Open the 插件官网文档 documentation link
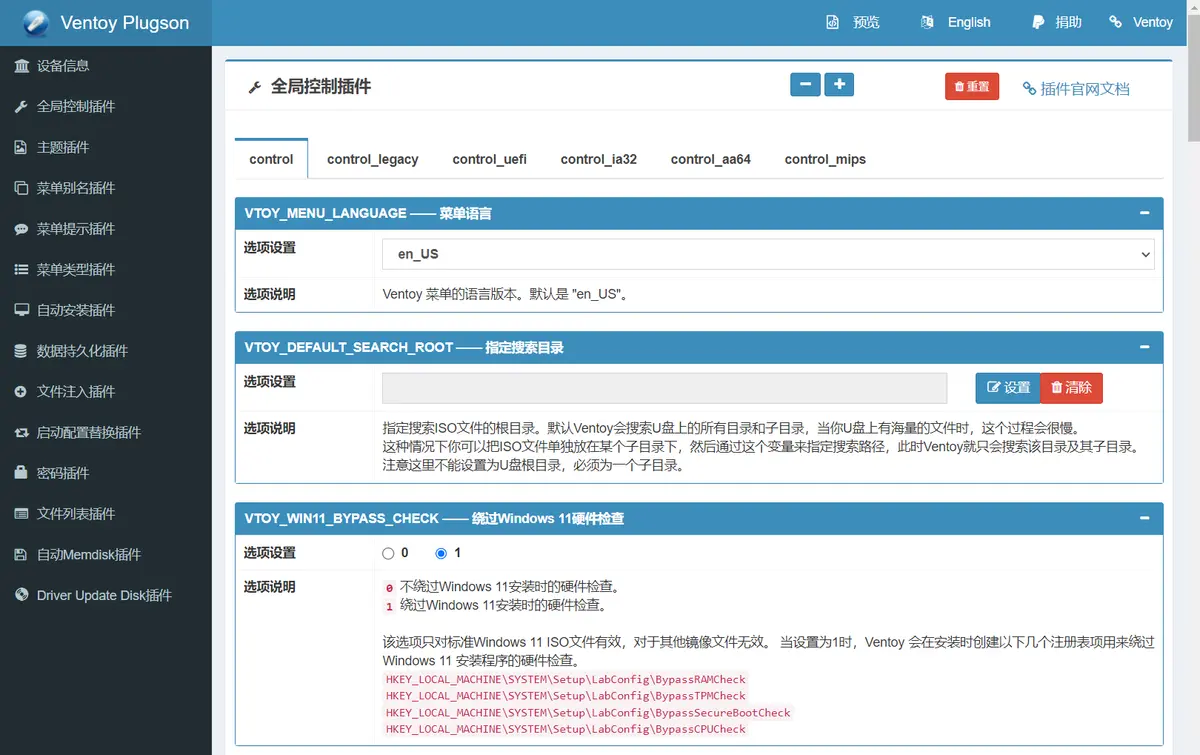 [1076, 89]
